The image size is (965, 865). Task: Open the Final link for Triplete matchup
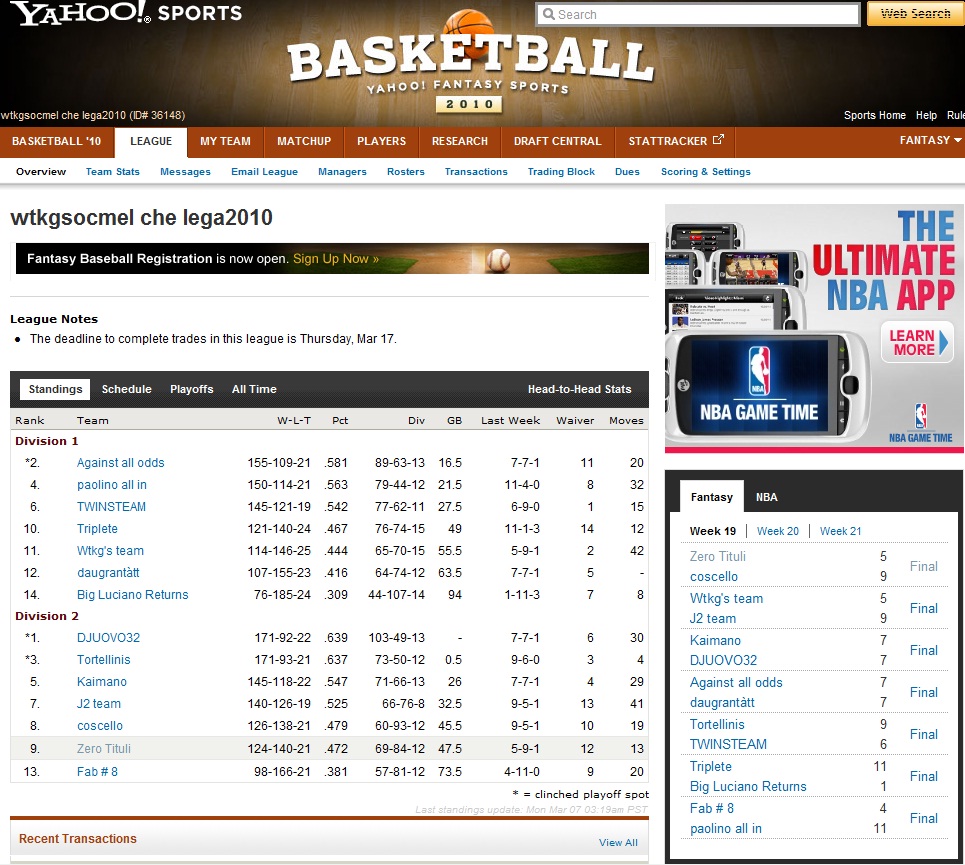coord(923,776)
